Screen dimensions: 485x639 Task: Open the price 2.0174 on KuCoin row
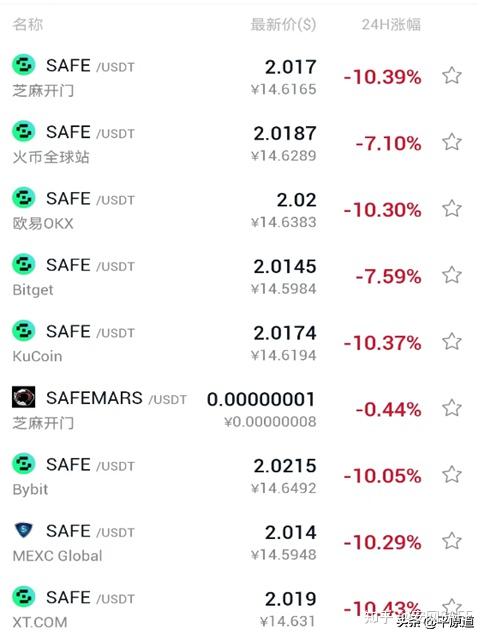[285, 333]
